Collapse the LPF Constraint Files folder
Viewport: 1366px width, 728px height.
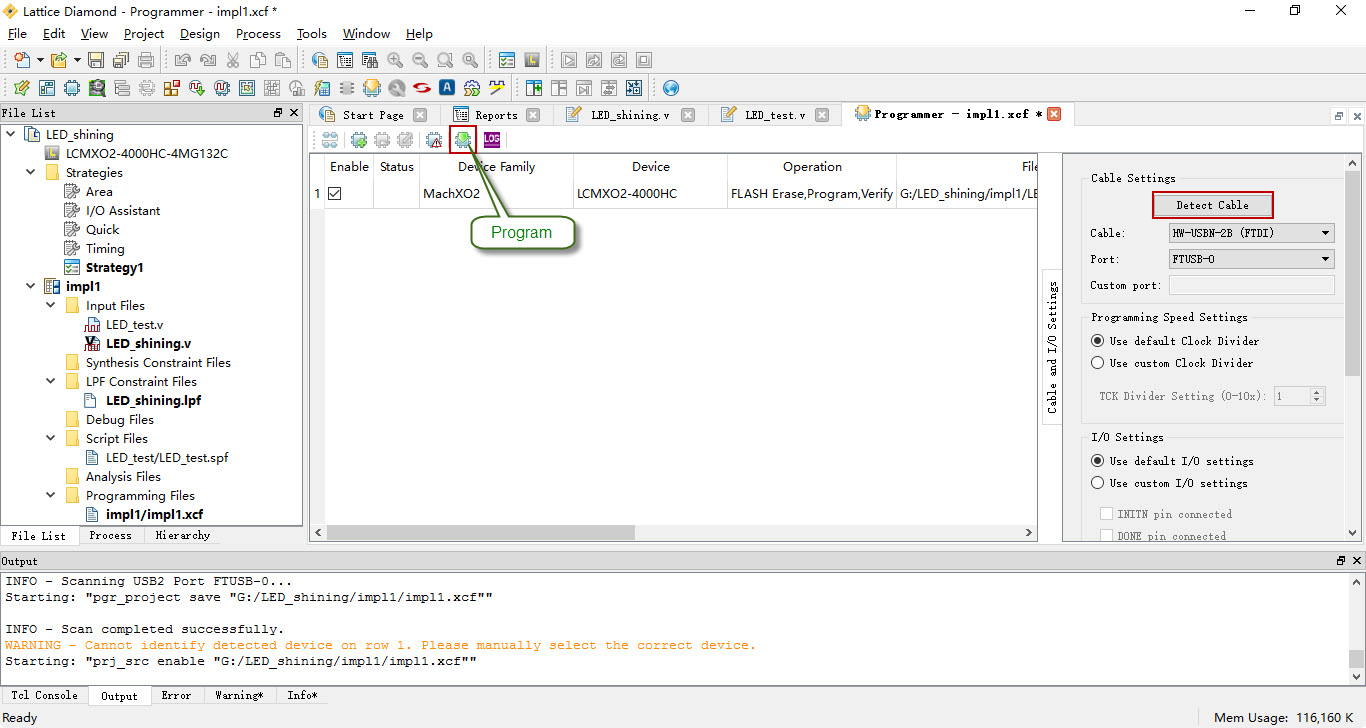tap(51, 381)
